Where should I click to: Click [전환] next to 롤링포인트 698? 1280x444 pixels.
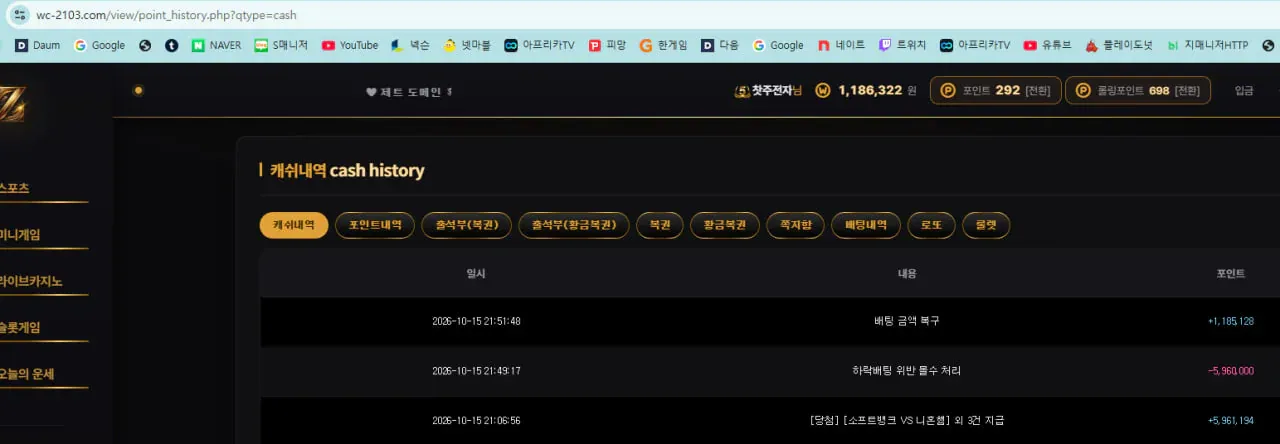tap(1186, 91)
